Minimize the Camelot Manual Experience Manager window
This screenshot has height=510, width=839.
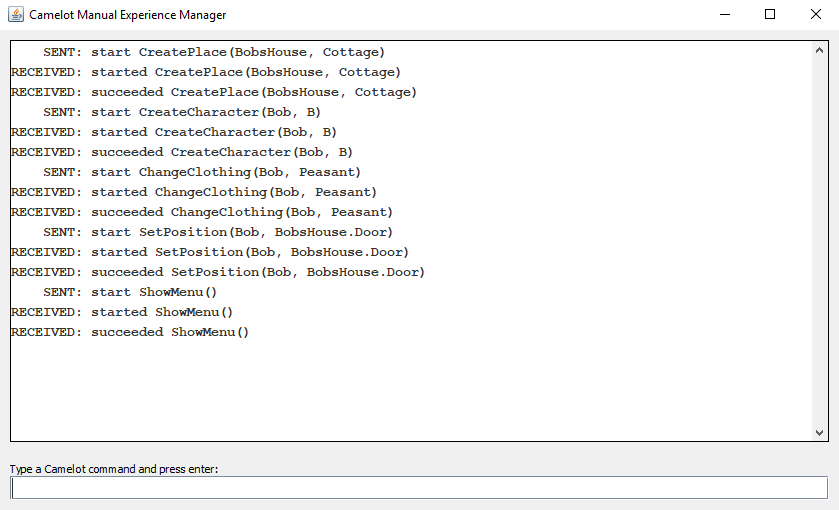pyautogui.click(x=725, y=14)
